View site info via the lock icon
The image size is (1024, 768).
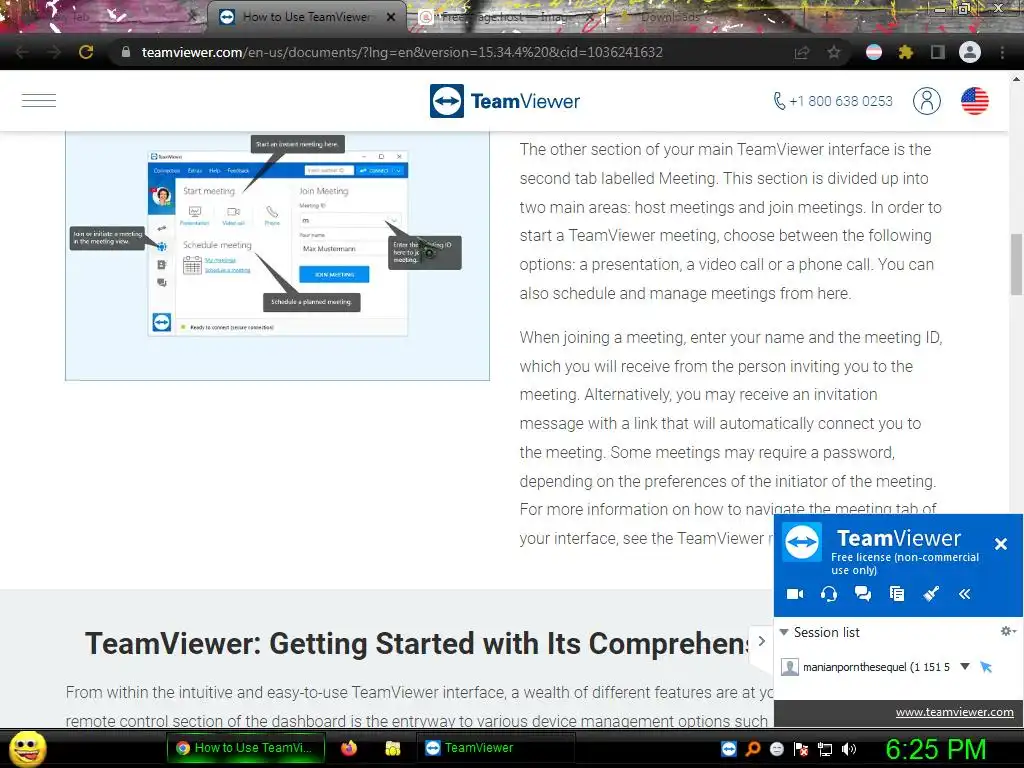(125, 52)
